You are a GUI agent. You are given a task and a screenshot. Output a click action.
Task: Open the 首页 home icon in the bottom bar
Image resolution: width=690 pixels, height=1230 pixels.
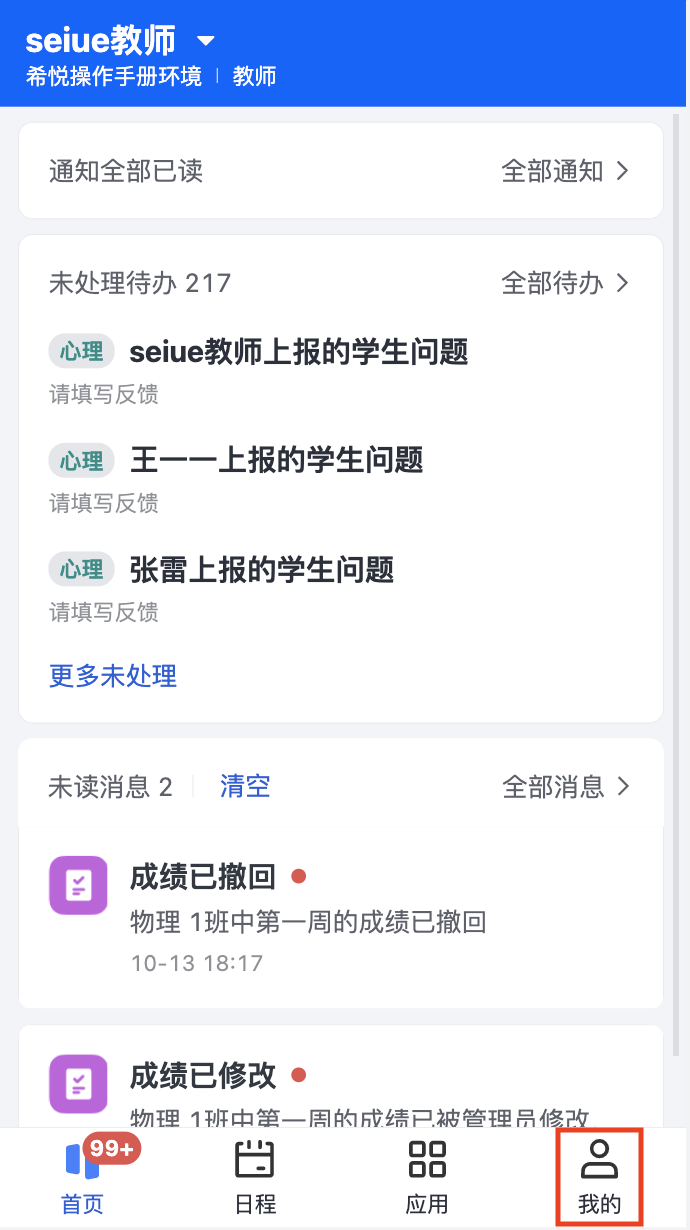[x=83, y=1178]
